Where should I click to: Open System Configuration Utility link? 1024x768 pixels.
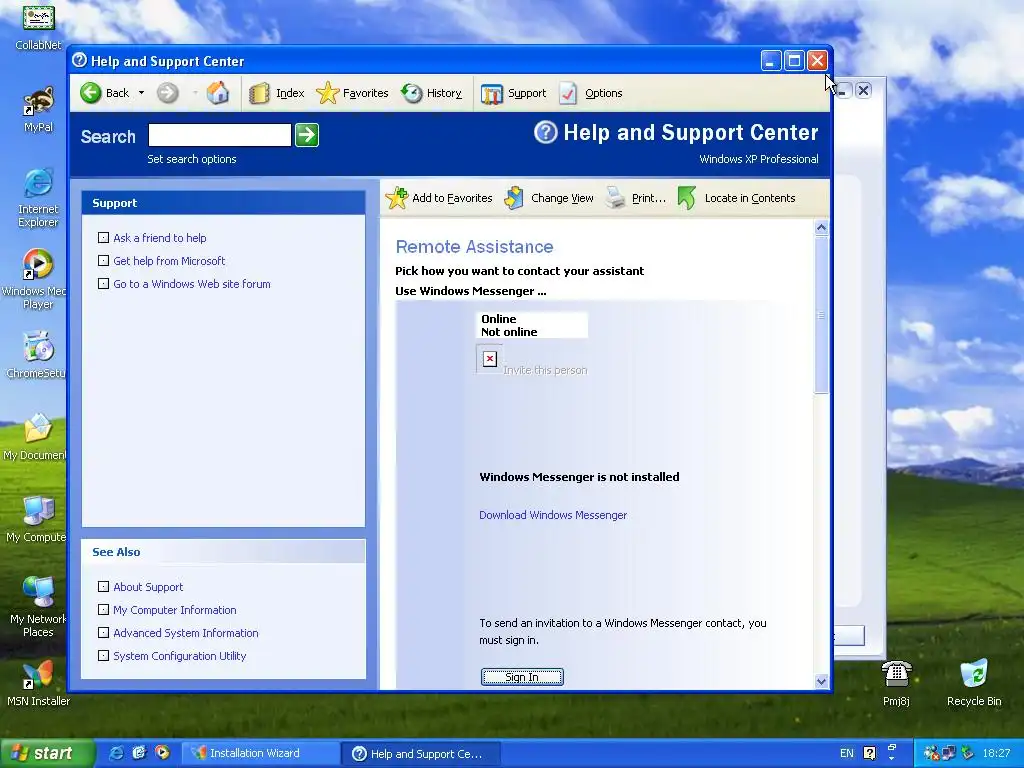(x=180, y=656)
